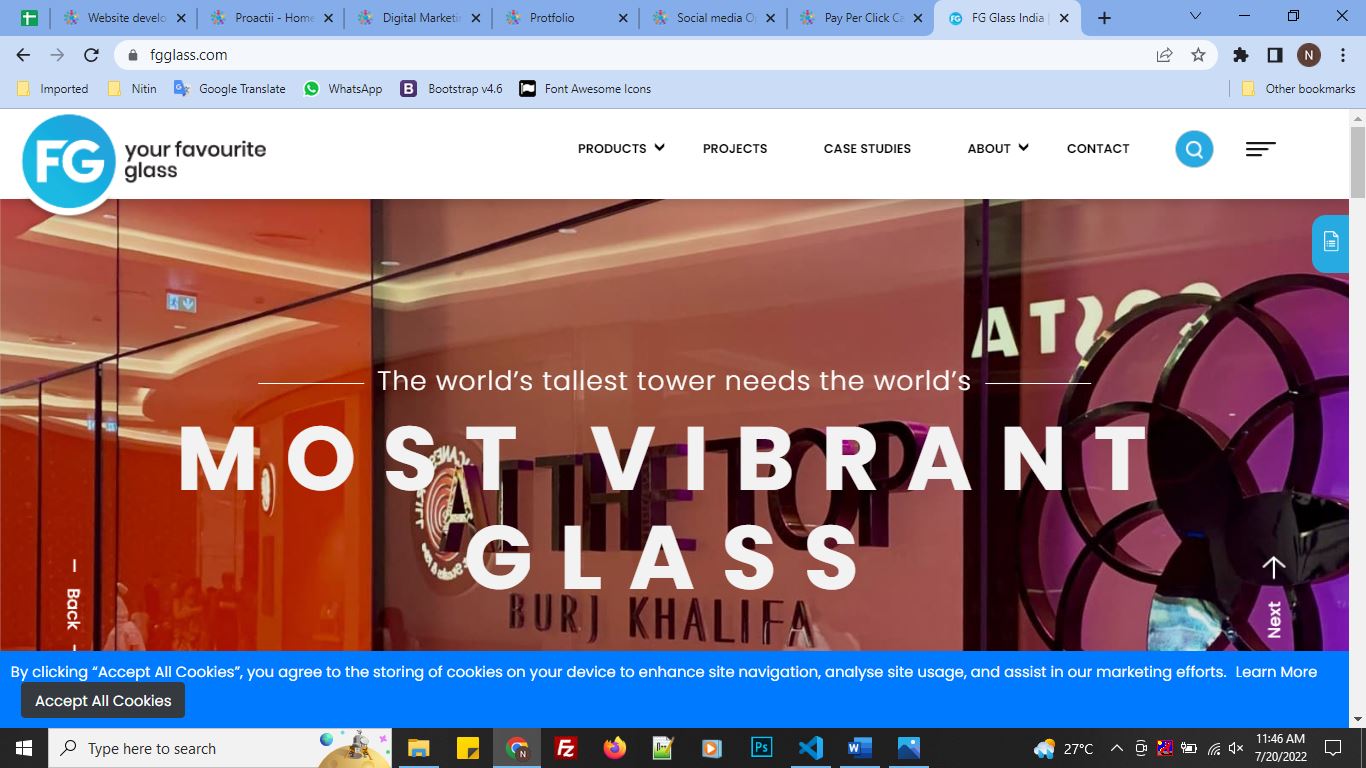Open Firefox from the taskbar

coord(614,748)
